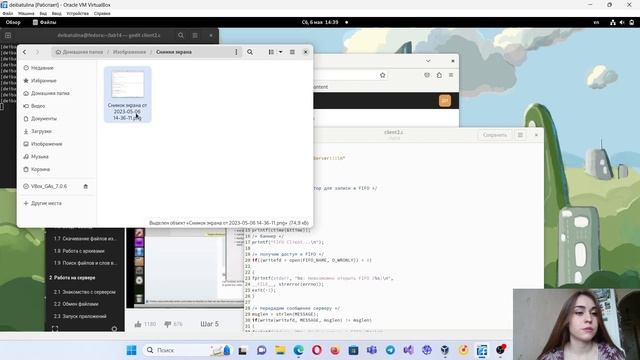The width and height of the screenshot is (640, 360).
Task: Open 'Избранные' in Files sidebar
Action: [x=40, y=80]
